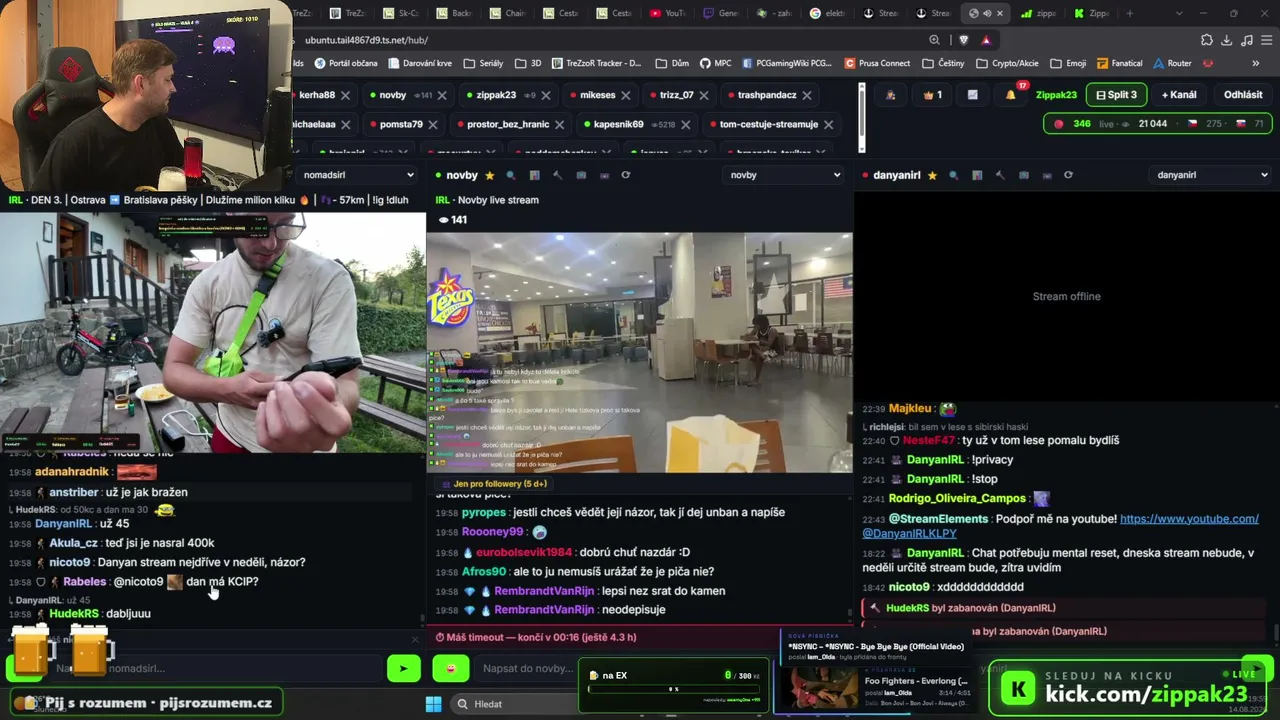Click the zoom magnifier icon in address bar
The image size is (1280, 720).
pos(934,40)
